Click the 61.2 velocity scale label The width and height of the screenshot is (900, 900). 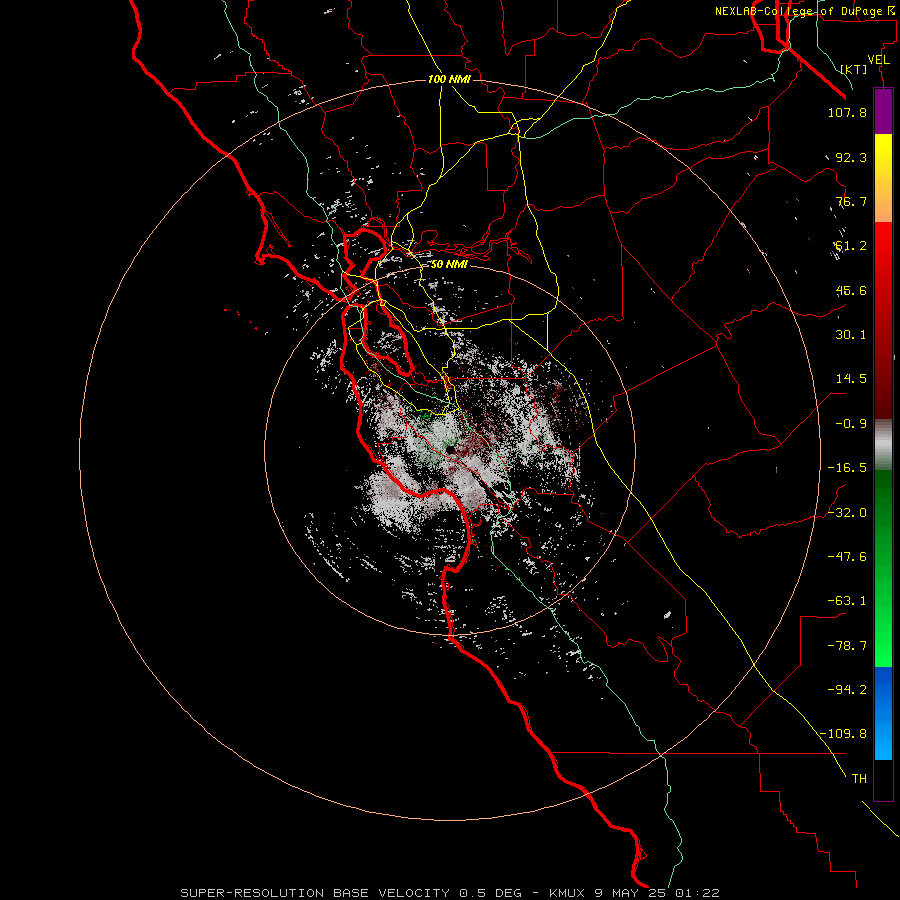coord(851,246)
